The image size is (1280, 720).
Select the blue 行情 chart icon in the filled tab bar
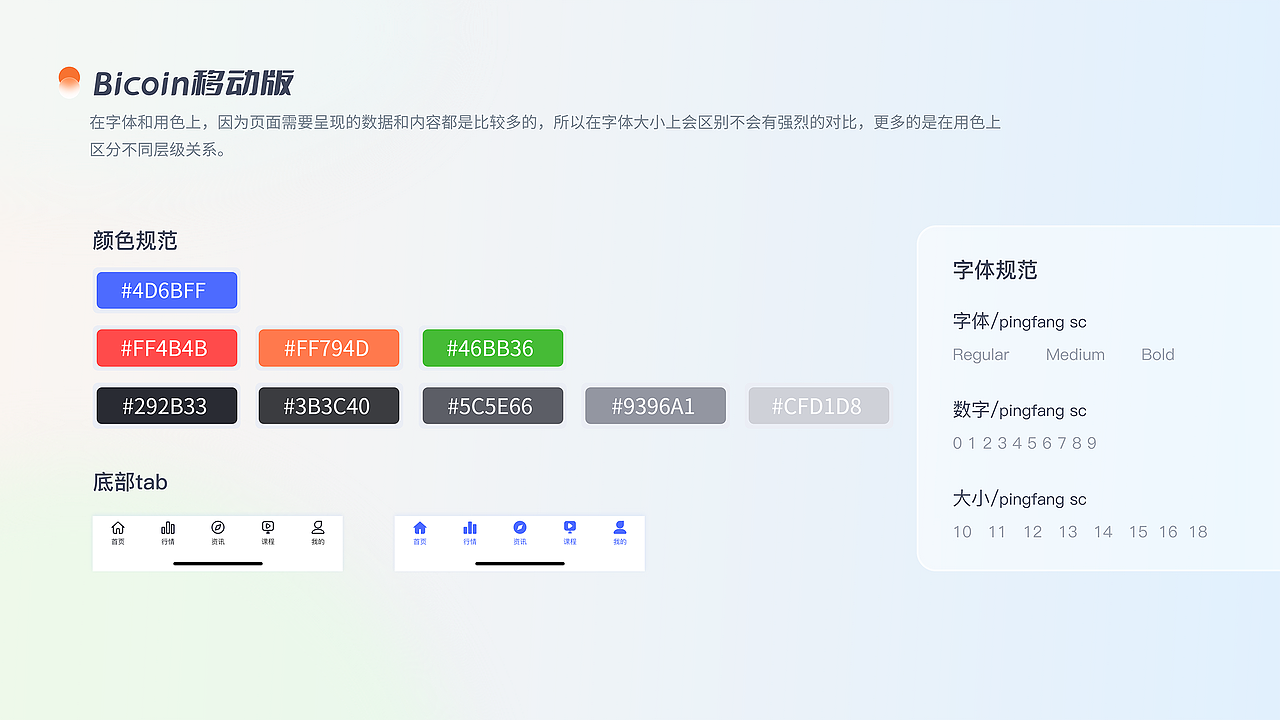click(470, 528)
